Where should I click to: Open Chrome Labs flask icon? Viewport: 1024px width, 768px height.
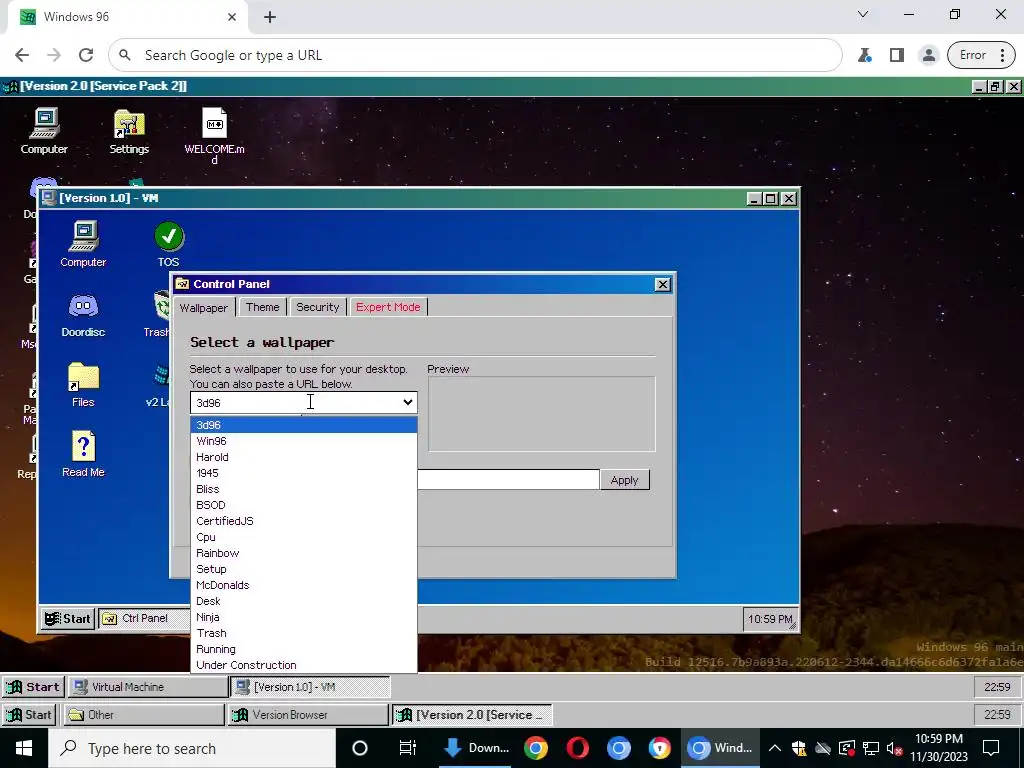(865, 56)
